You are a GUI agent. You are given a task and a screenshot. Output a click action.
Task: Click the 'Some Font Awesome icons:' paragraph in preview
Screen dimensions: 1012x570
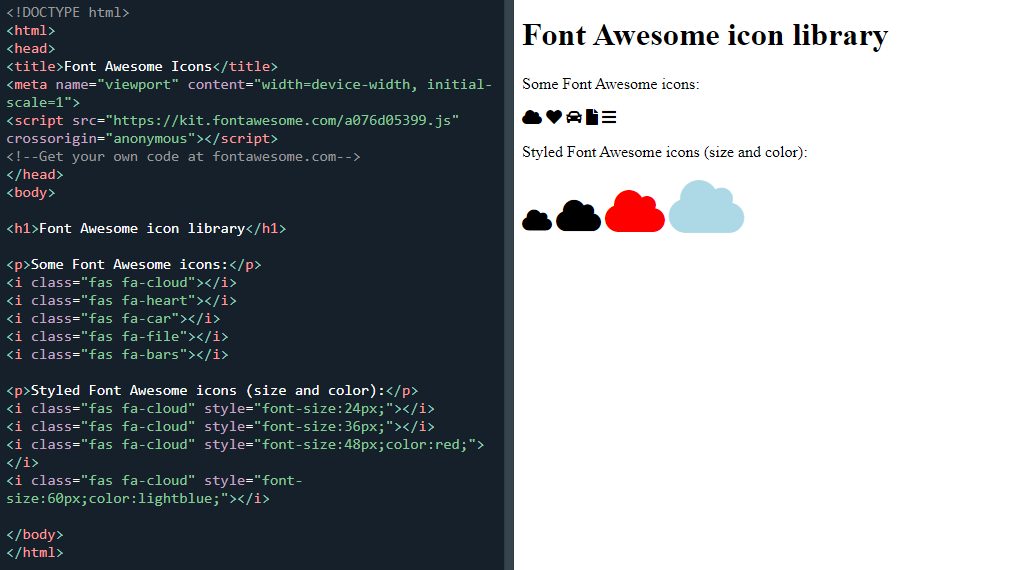click(611, 84)
